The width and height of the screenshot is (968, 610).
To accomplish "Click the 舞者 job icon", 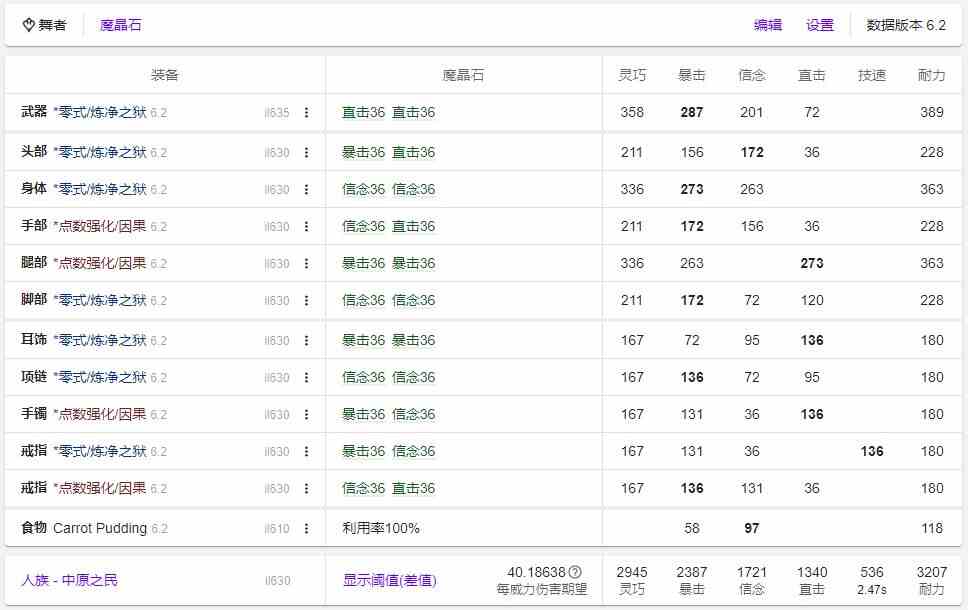I will click(x=28, y=25).
